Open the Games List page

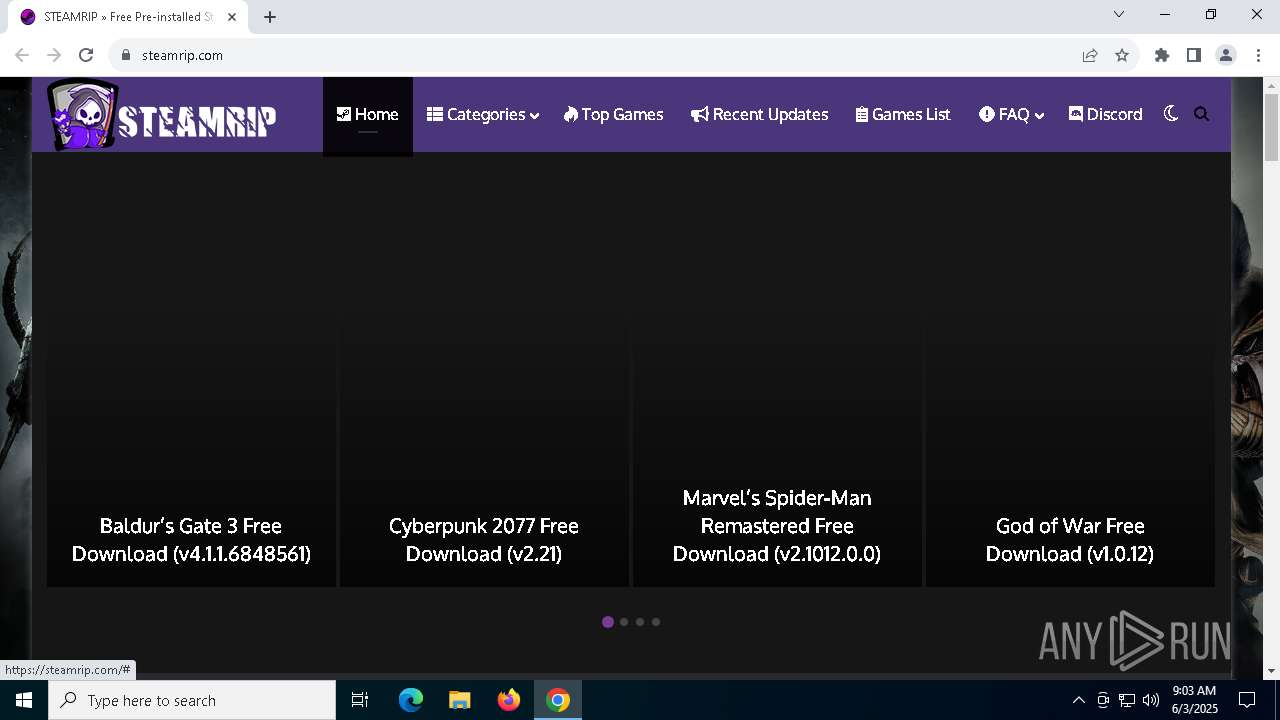click(x=903, y=114)
